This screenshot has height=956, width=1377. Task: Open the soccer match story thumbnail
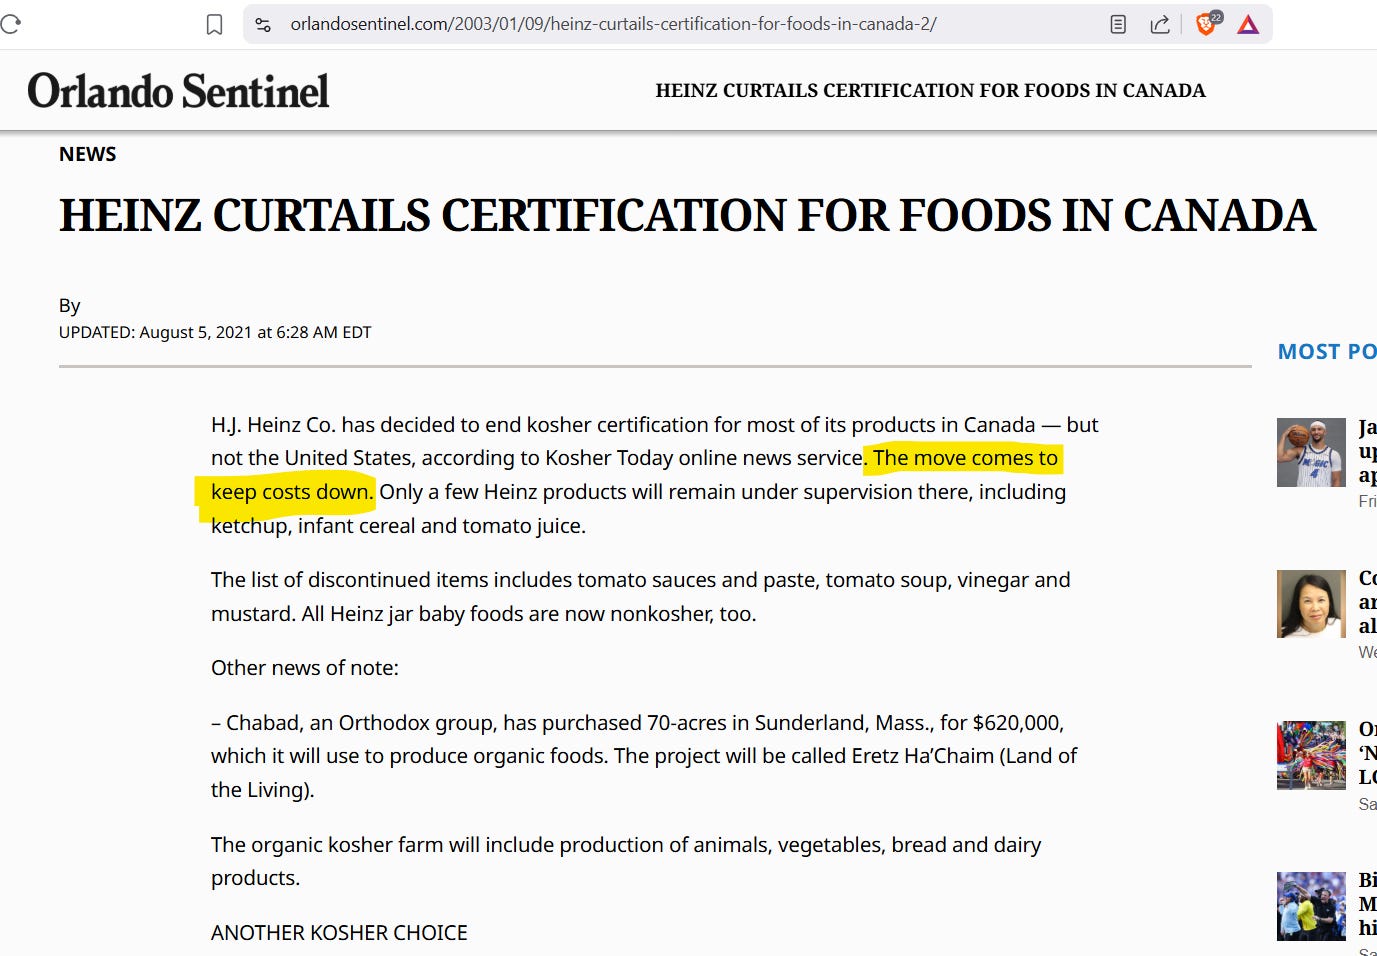(x=1311, y=906)
